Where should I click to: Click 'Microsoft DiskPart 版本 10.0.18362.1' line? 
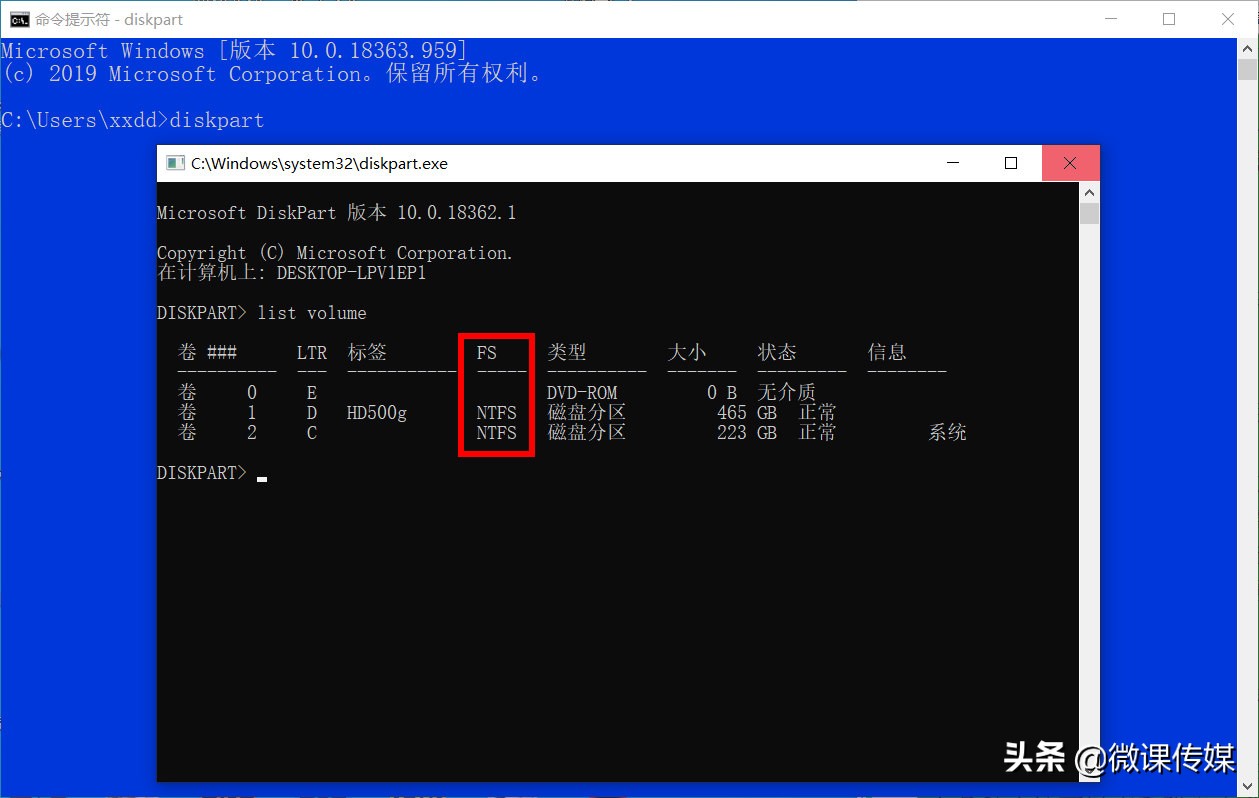pyautogui.click(x=337, y=213)
